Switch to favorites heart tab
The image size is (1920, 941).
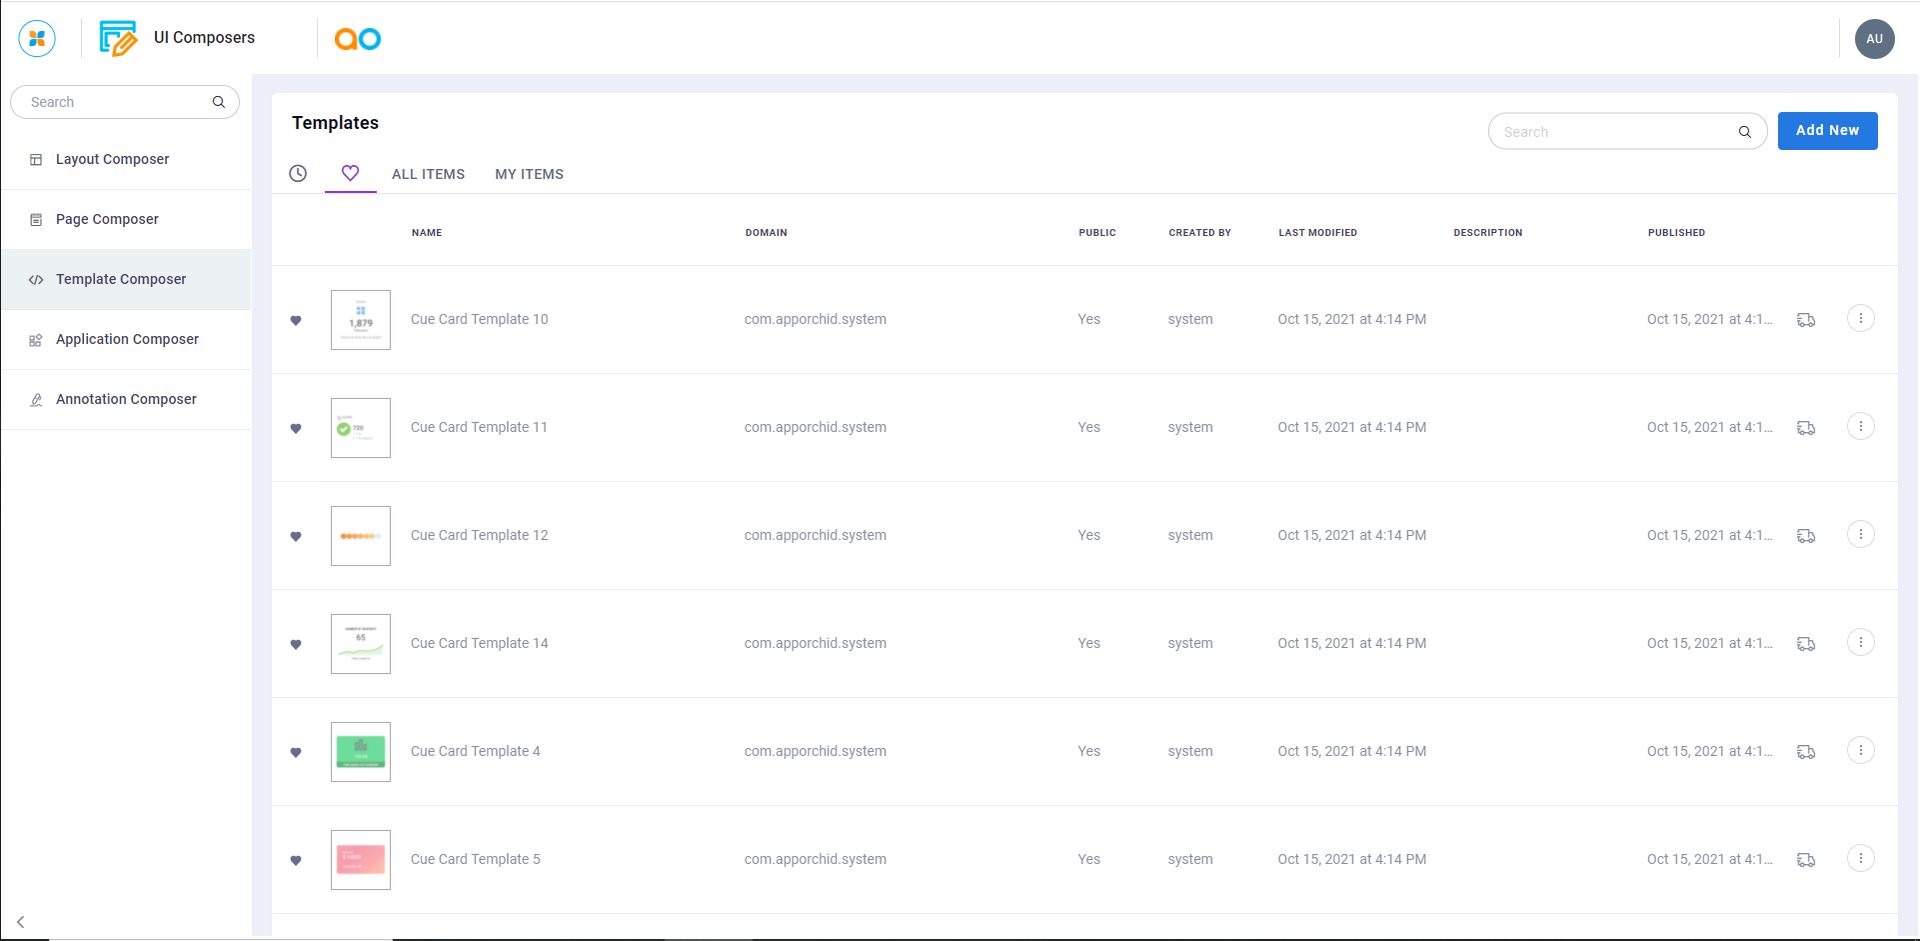350,173
